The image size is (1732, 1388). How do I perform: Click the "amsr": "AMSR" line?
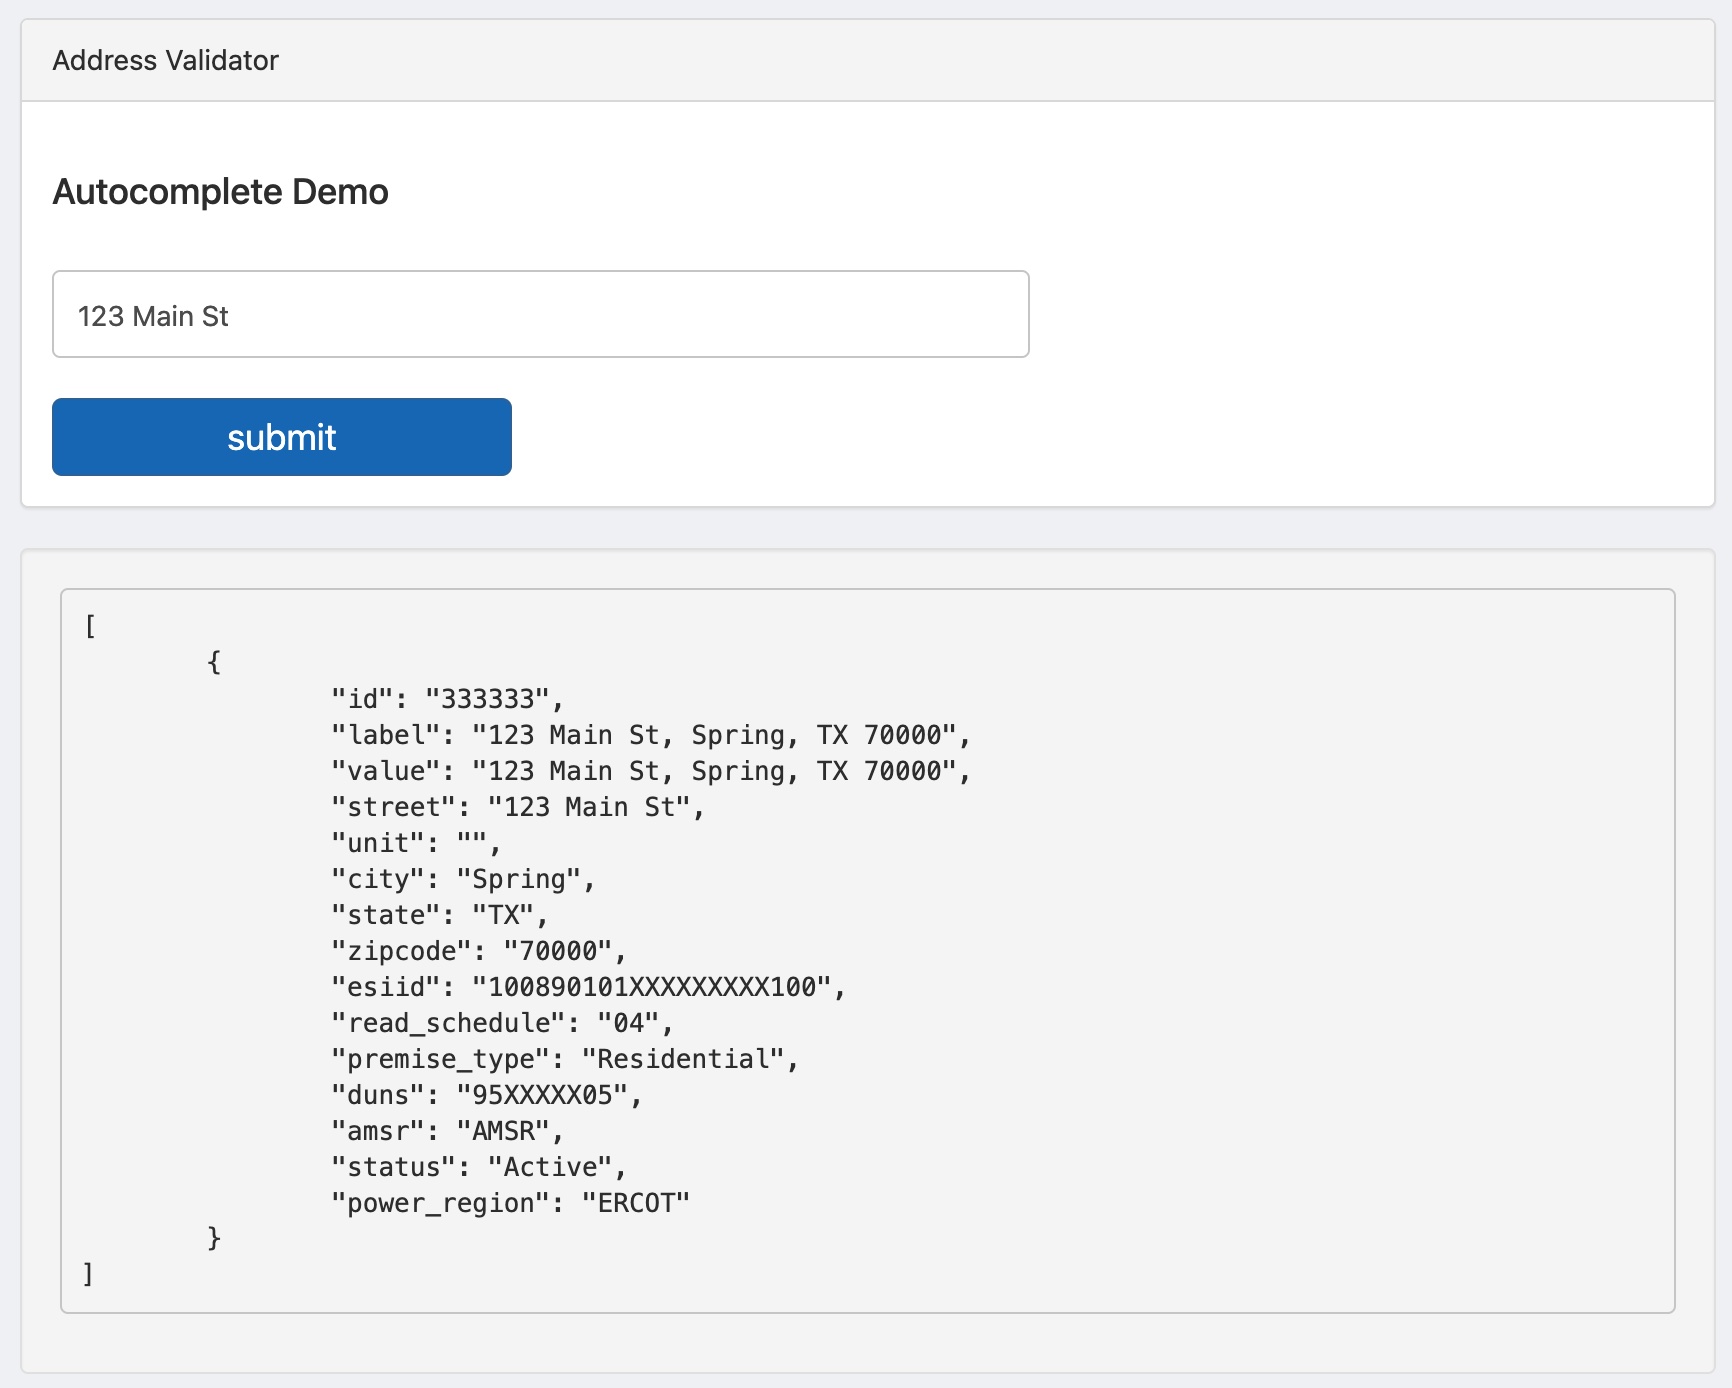447,1131
